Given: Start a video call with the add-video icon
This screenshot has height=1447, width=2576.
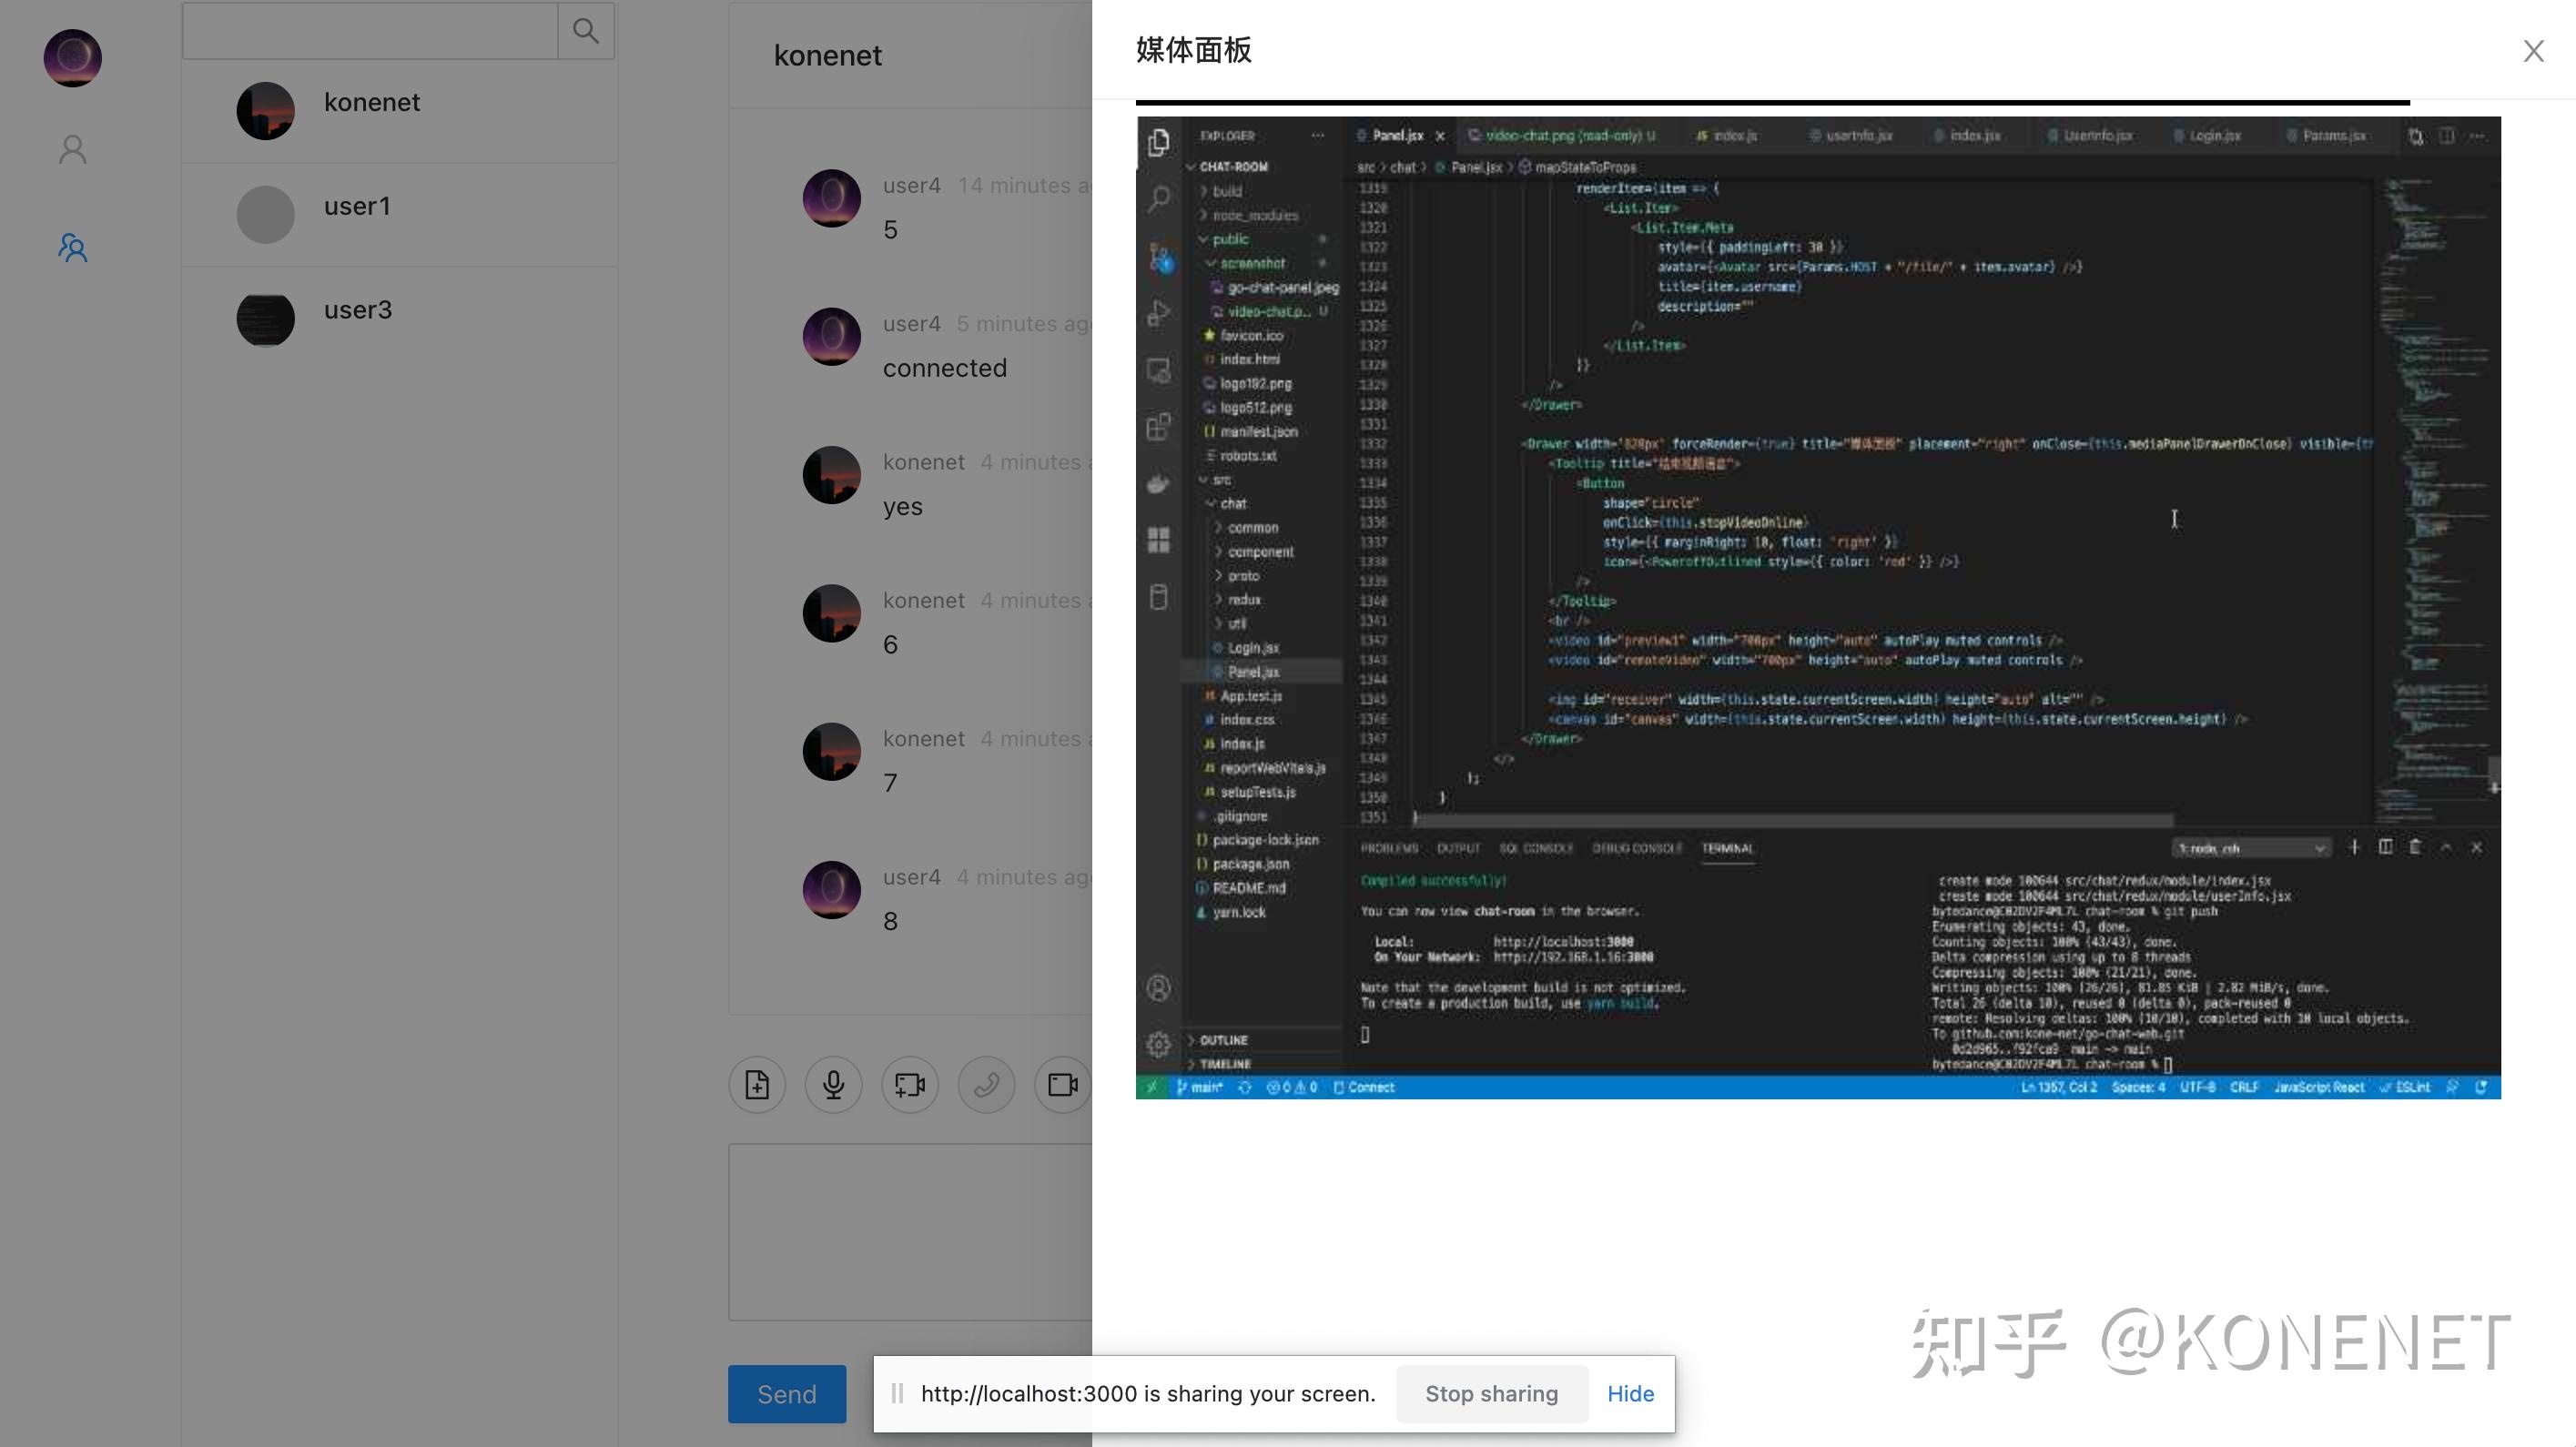Looking at the screenshot, I should (x=909, y=1085).
